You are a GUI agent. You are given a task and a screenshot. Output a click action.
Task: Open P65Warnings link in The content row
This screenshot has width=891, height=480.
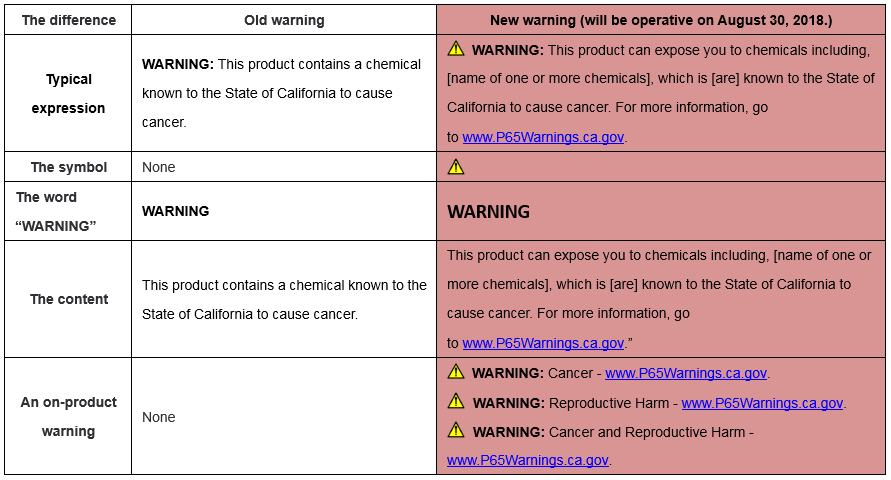point(543,343)
